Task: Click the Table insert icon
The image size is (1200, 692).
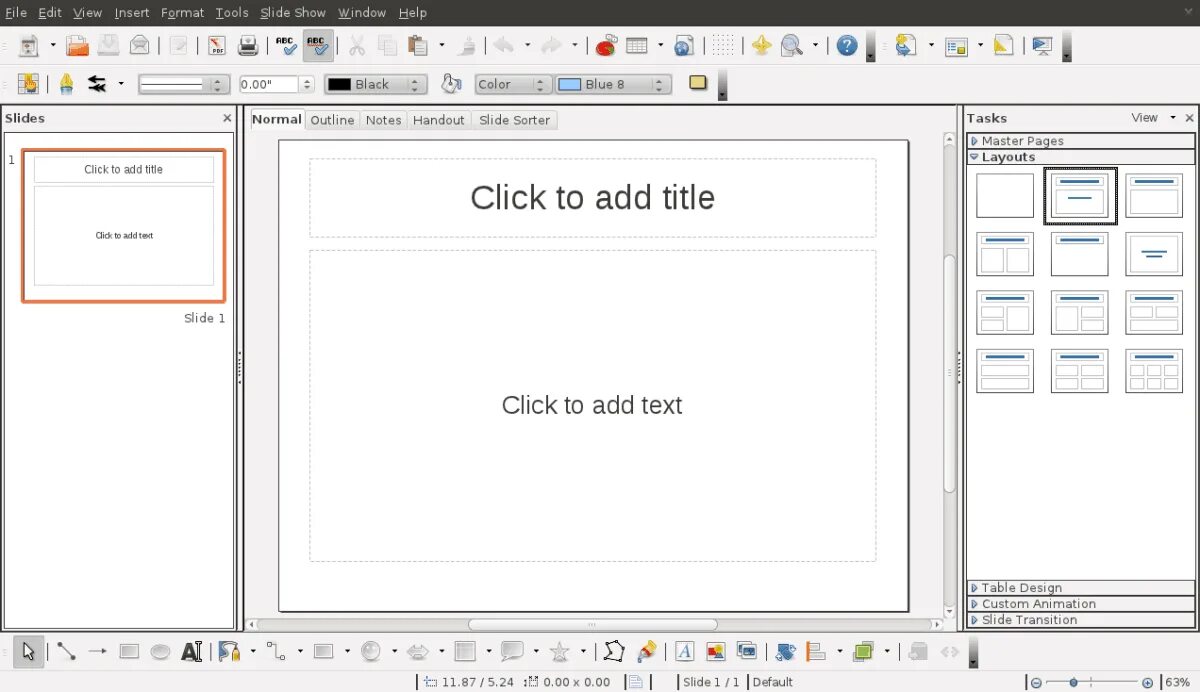Action: pos(636,46)
